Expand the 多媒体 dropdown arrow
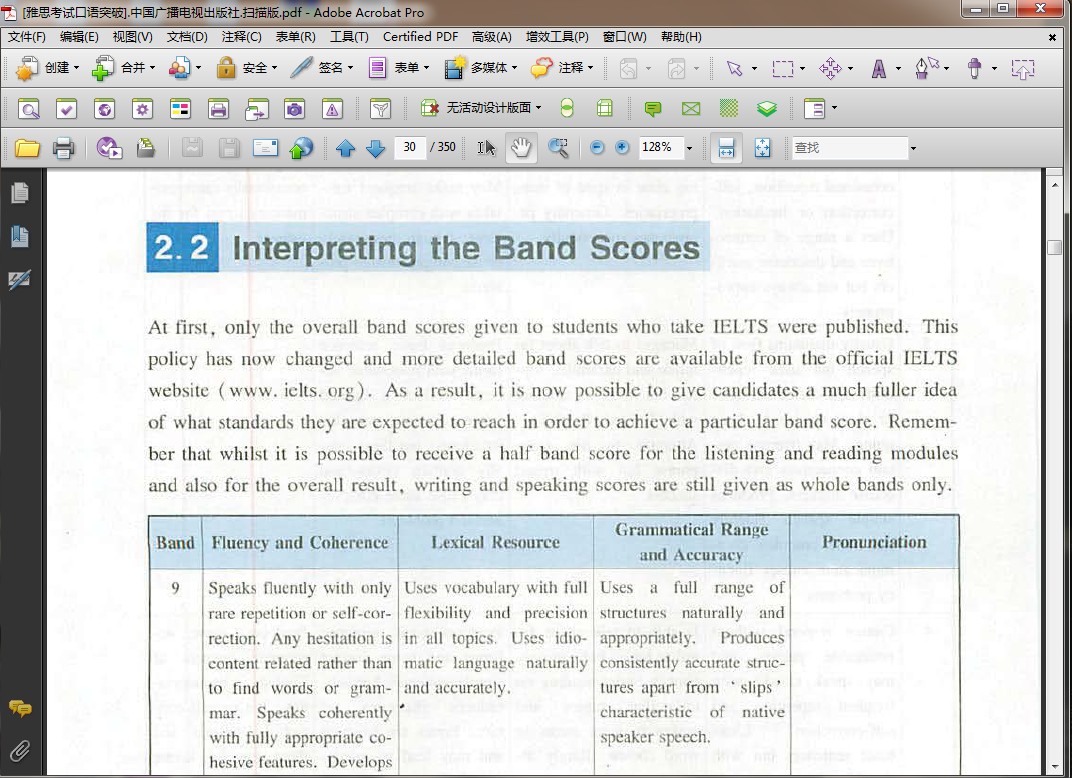 click(514, 68)
